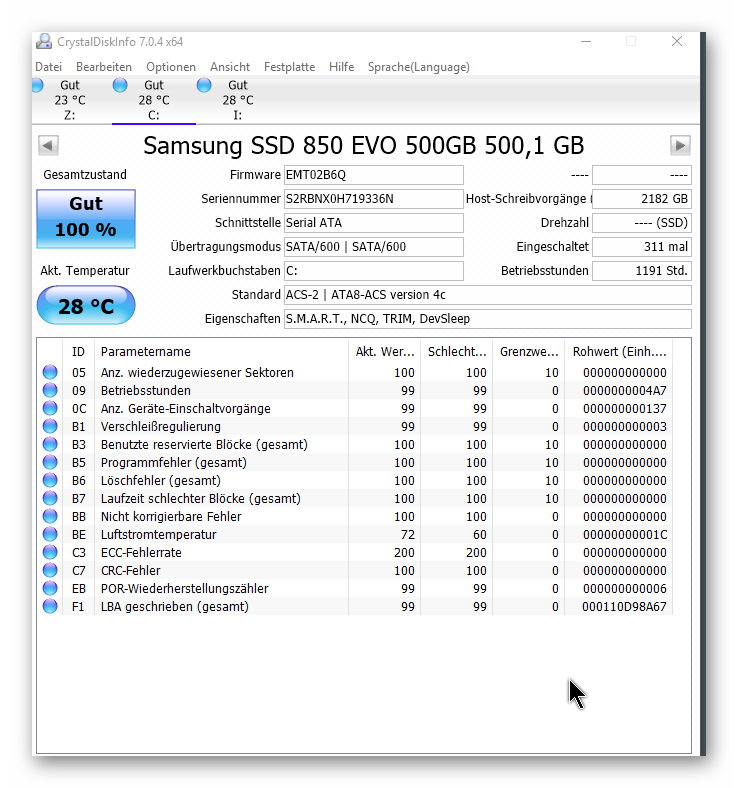738x788 pixels.
Task: Click the Schlecht... column header
Action: 457,352
